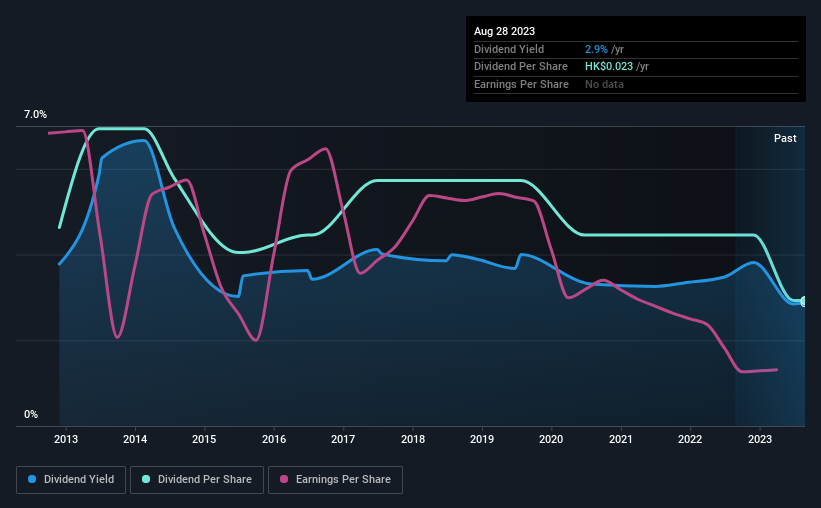Toggle the Earnings Per Share legend button
This screenshot has height=508, width=821.
click(336, 480)
